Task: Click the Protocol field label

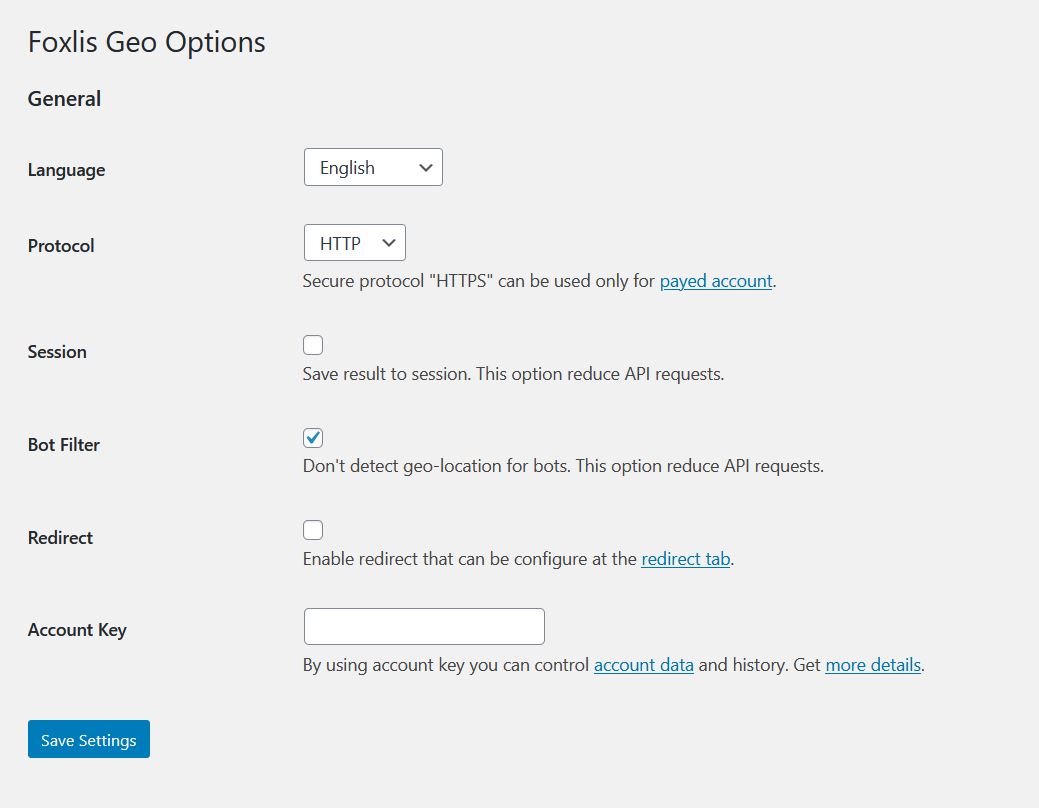Action: tap(61, 246)
